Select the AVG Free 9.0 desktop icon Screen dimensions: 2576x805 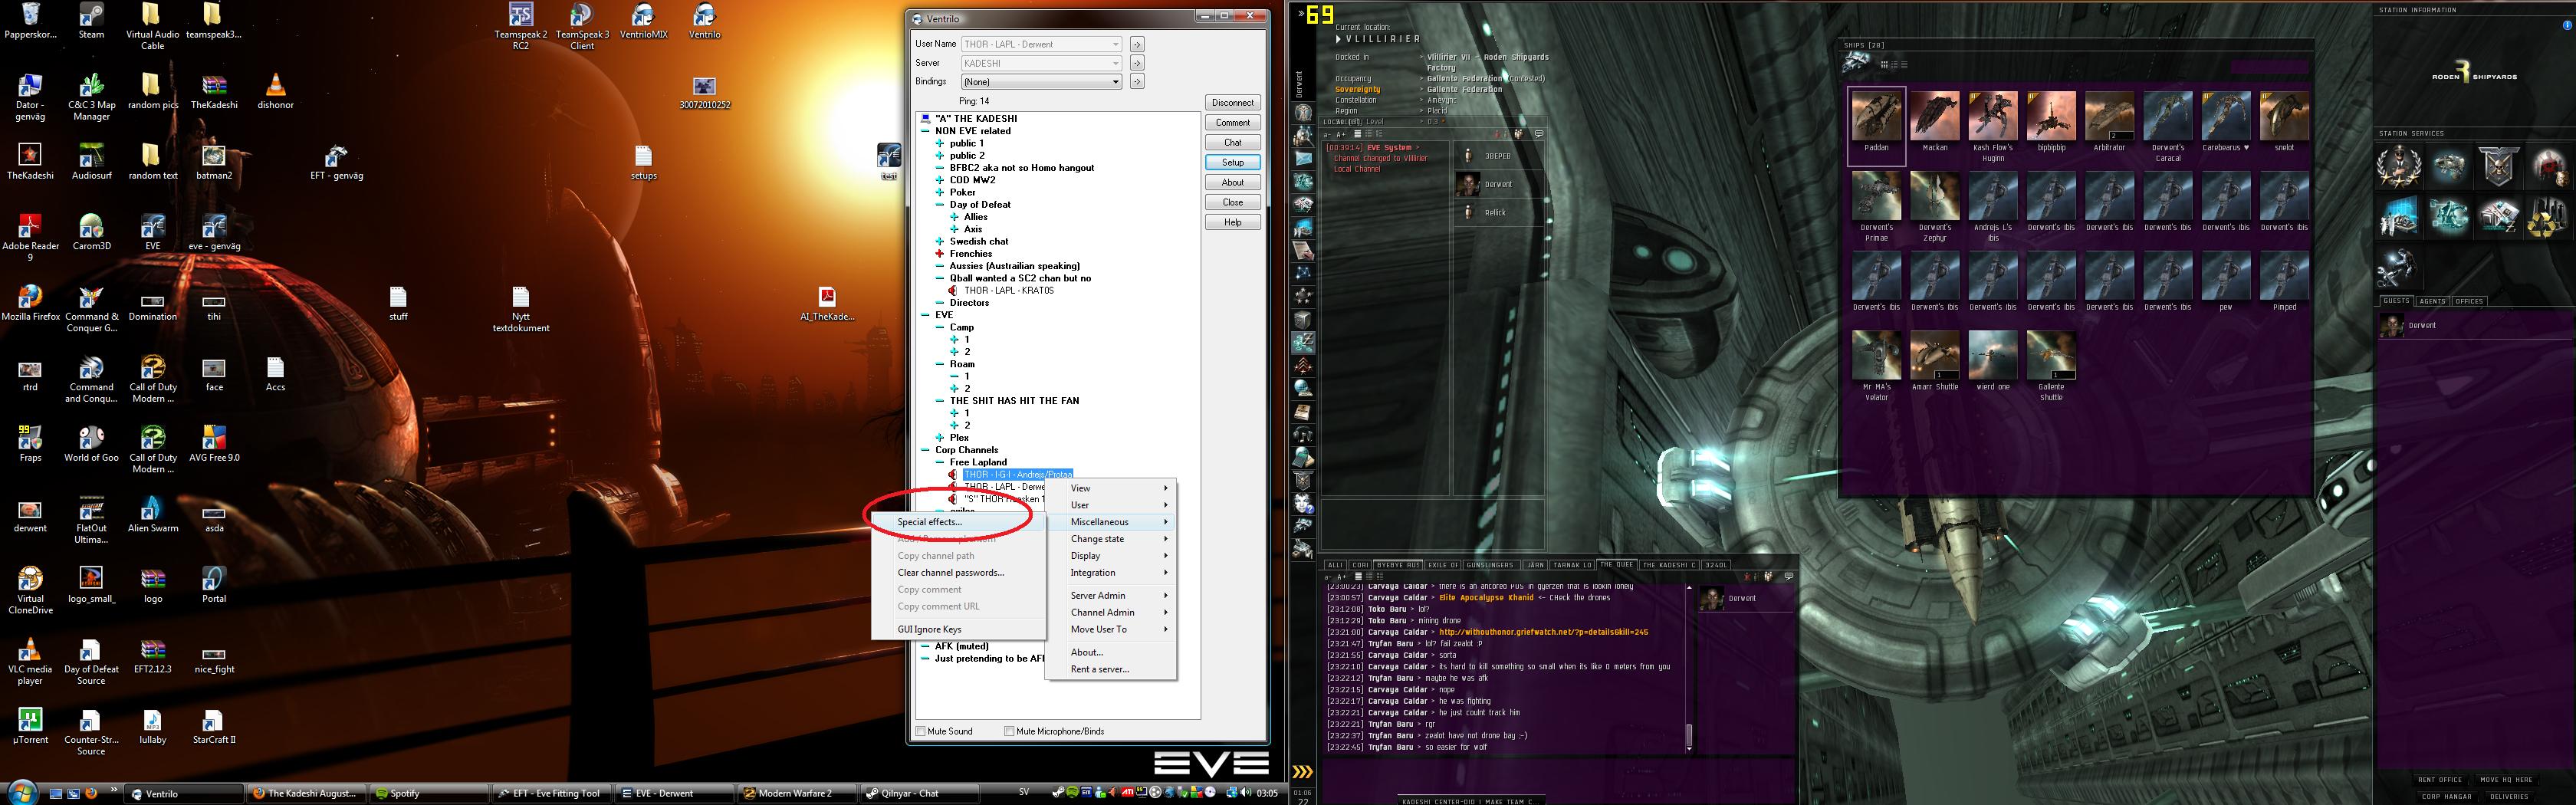214,444
